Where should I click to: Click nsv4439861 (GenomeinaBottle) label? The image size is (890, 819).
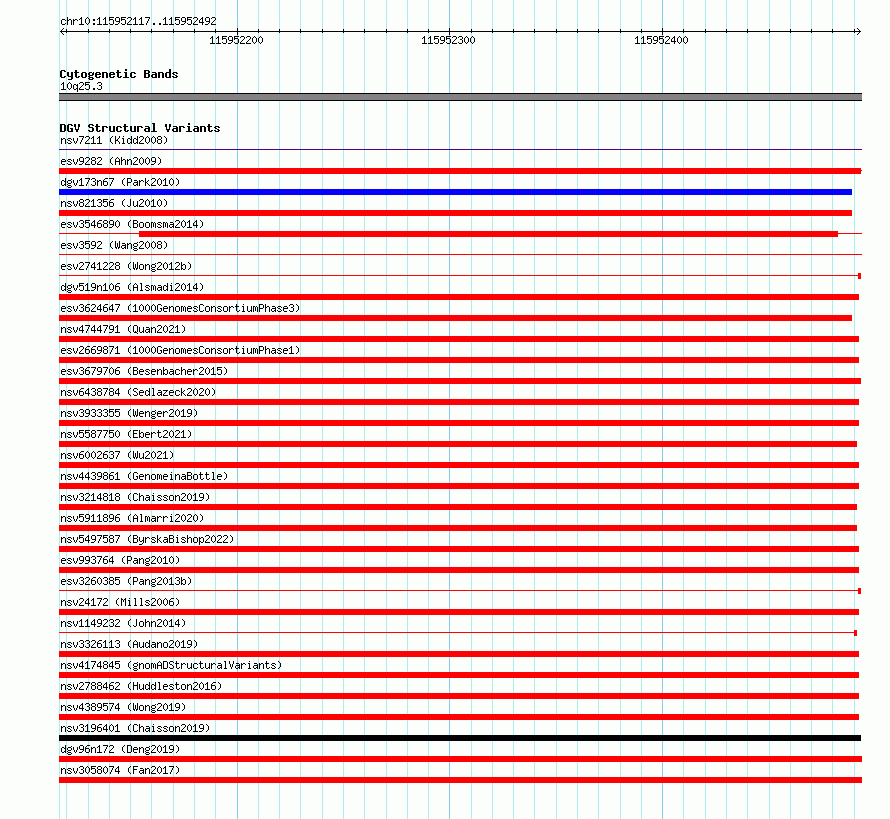144,476
